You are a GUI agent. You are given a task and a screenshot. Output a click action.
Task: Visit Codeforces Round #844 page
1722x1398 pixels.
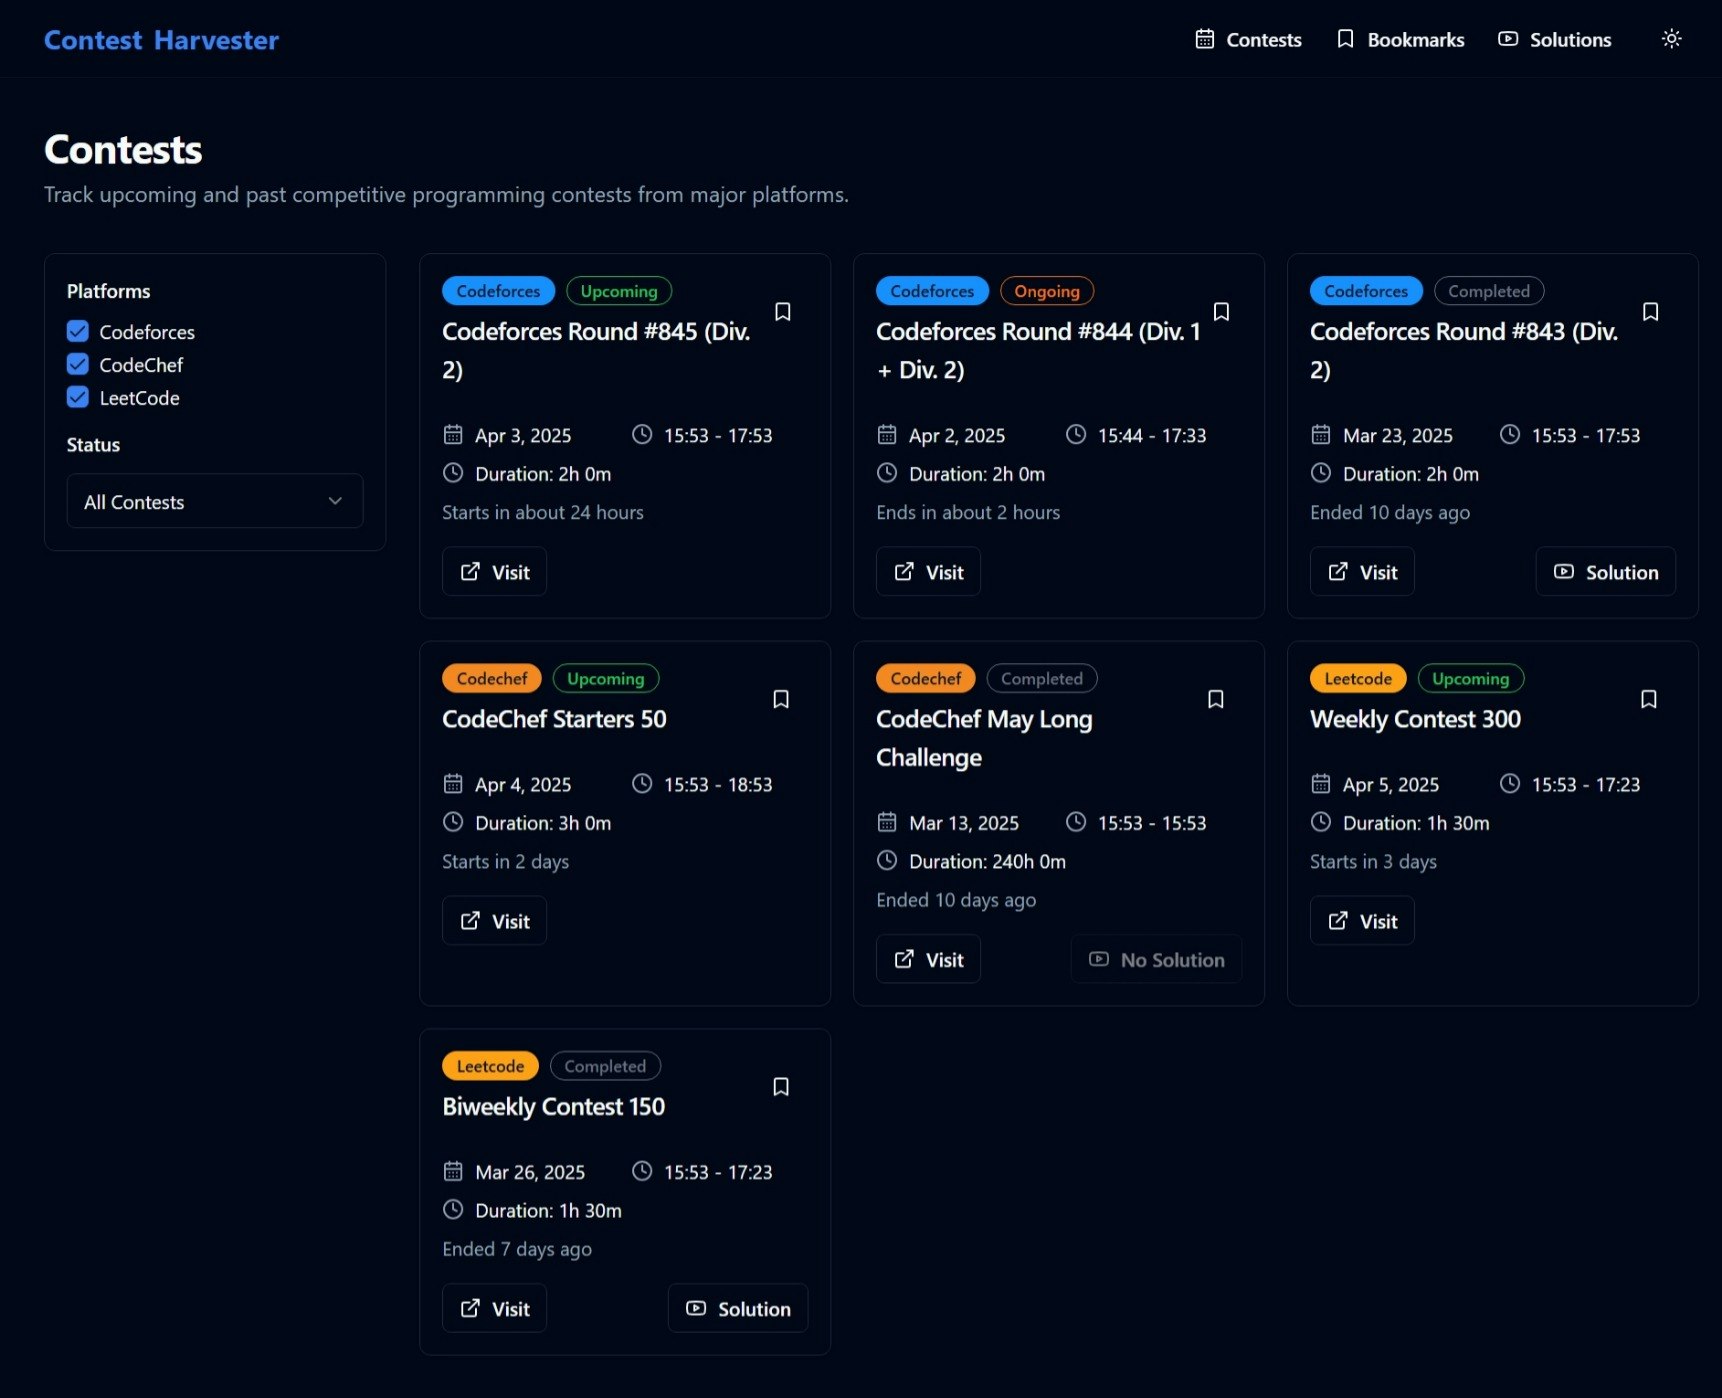point(929,572)
